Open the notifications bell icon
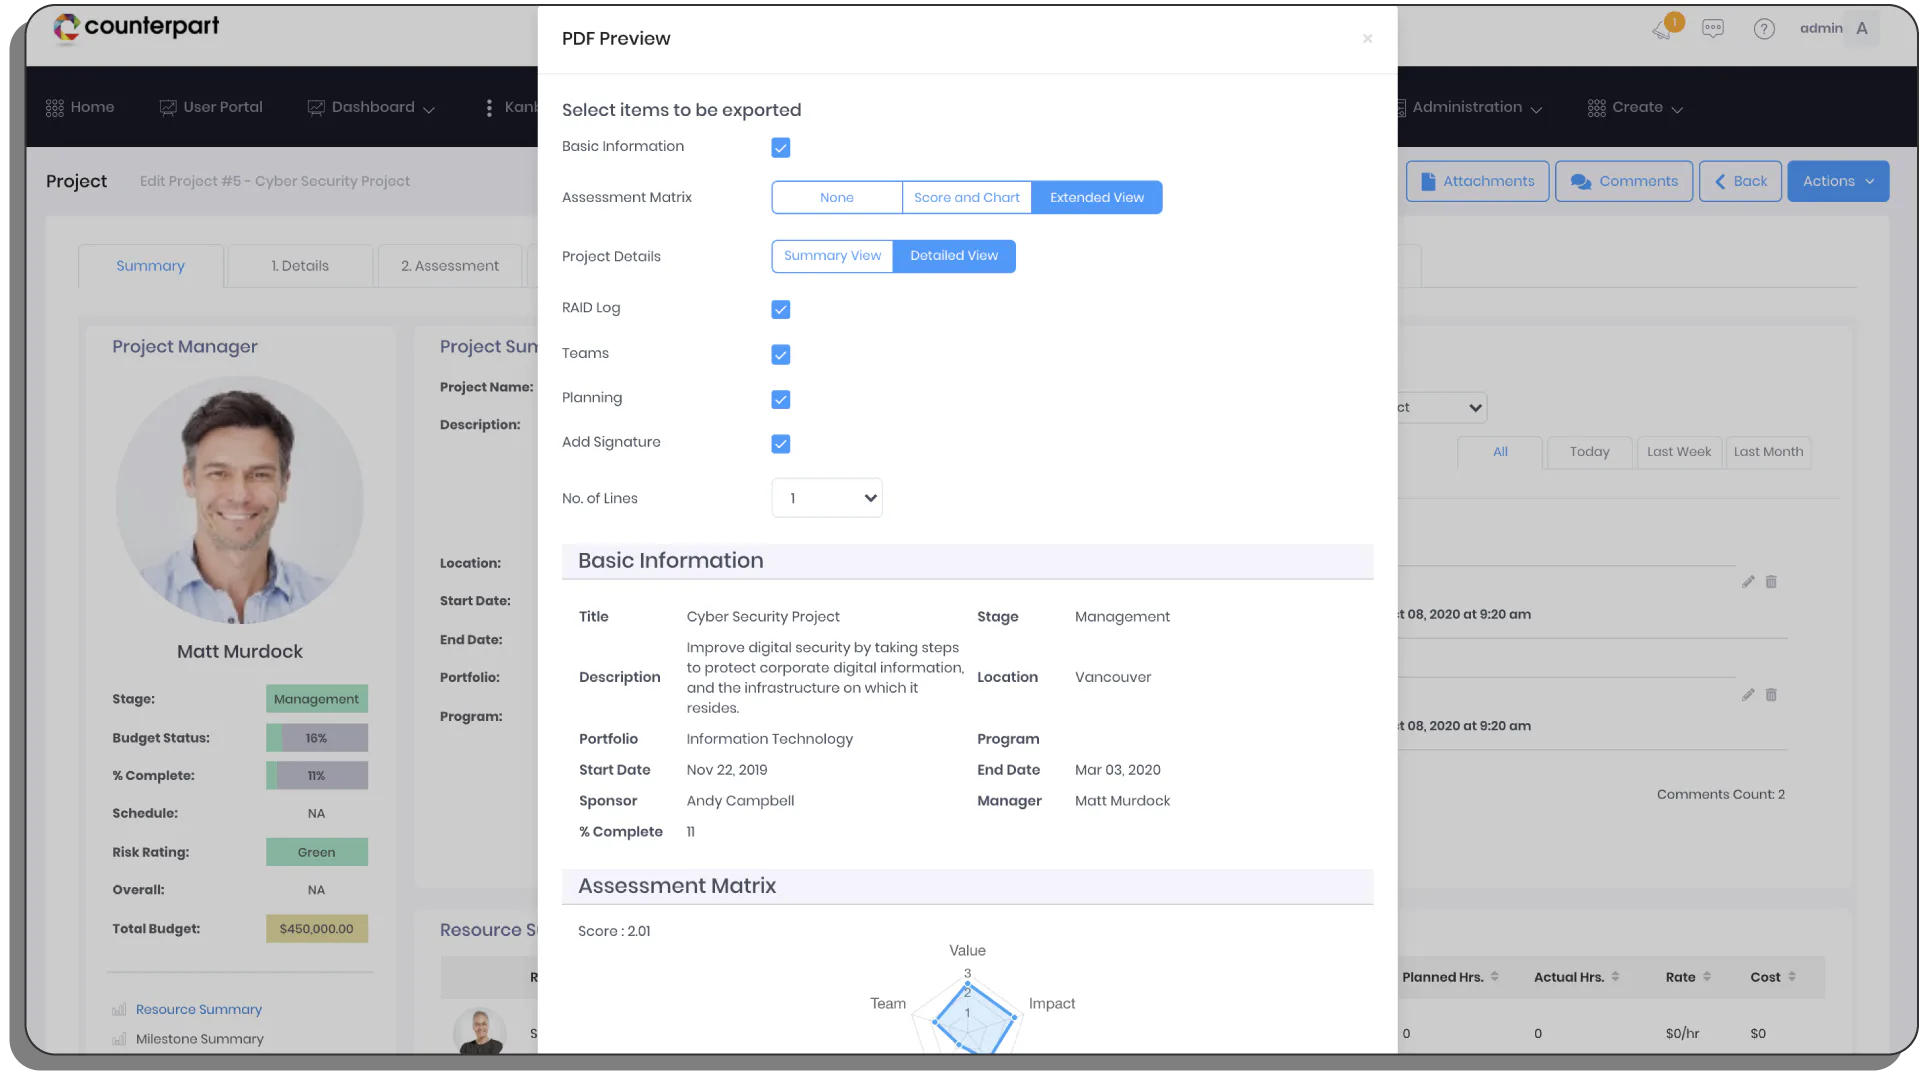Screen dimensions: 1920x1080 (1663, 29)
